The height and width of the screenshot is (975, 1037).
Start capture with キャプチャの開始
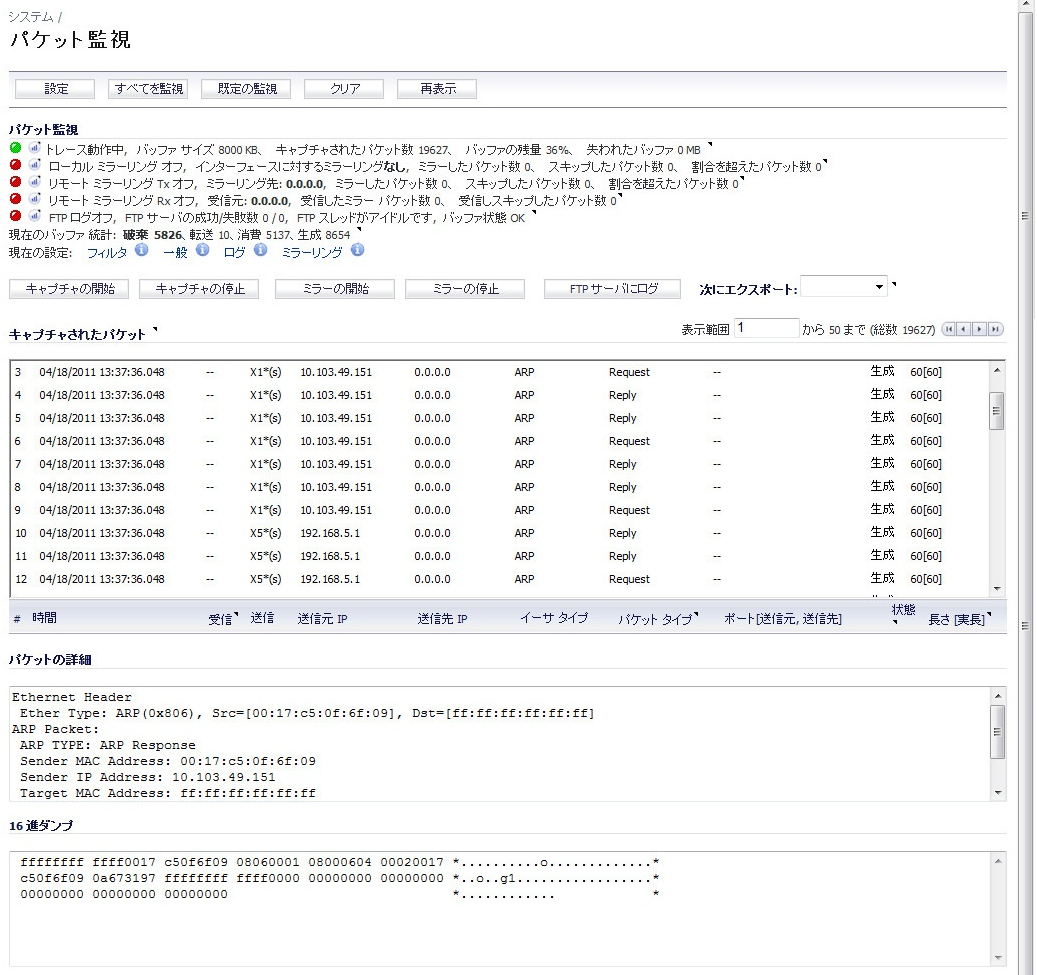click(69, 289)
